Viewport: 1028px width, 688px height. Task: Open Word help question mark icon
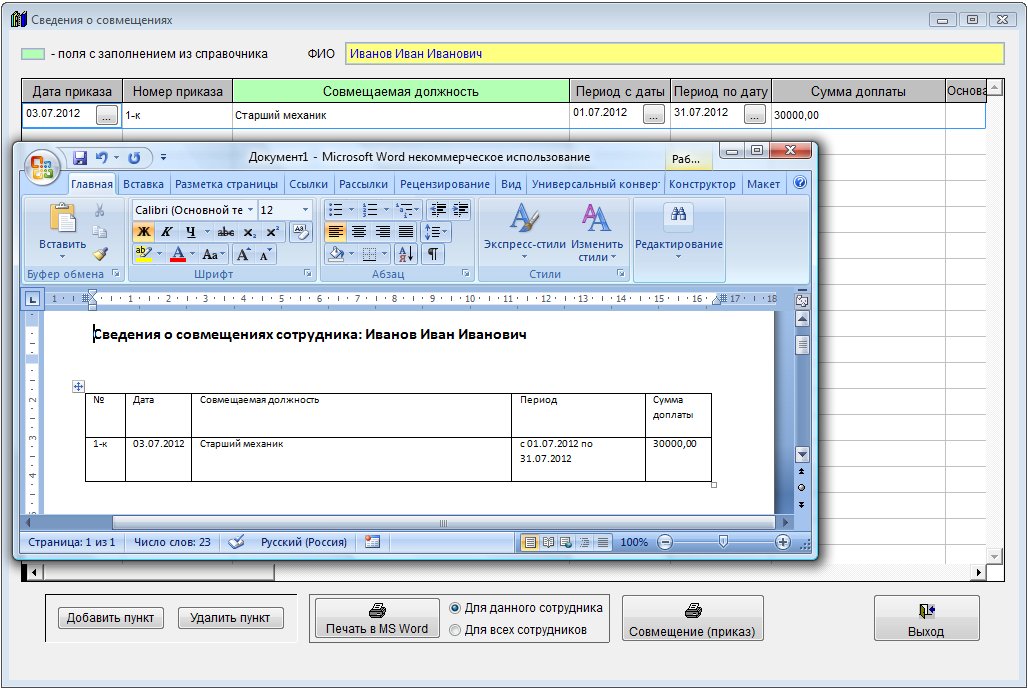(800, 184)
